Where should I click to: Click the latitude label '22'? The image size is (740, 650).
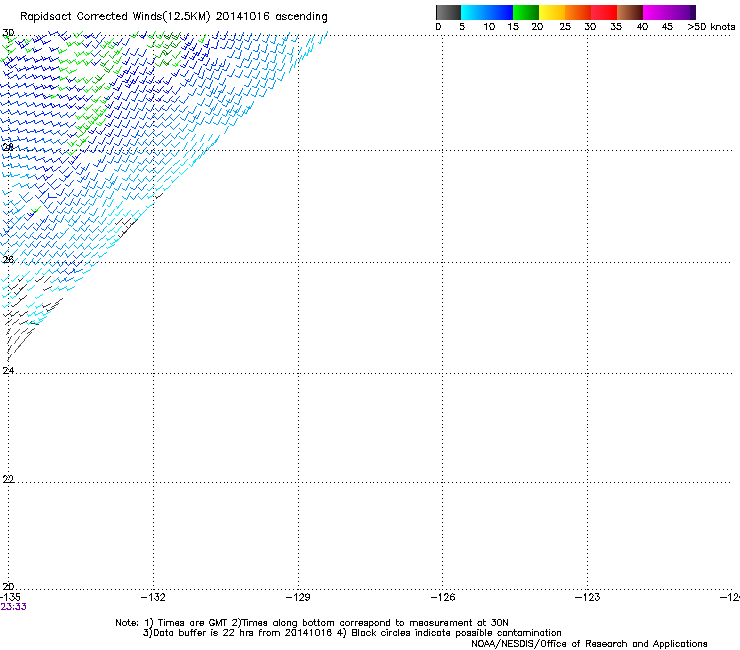(x=8, y=479)
